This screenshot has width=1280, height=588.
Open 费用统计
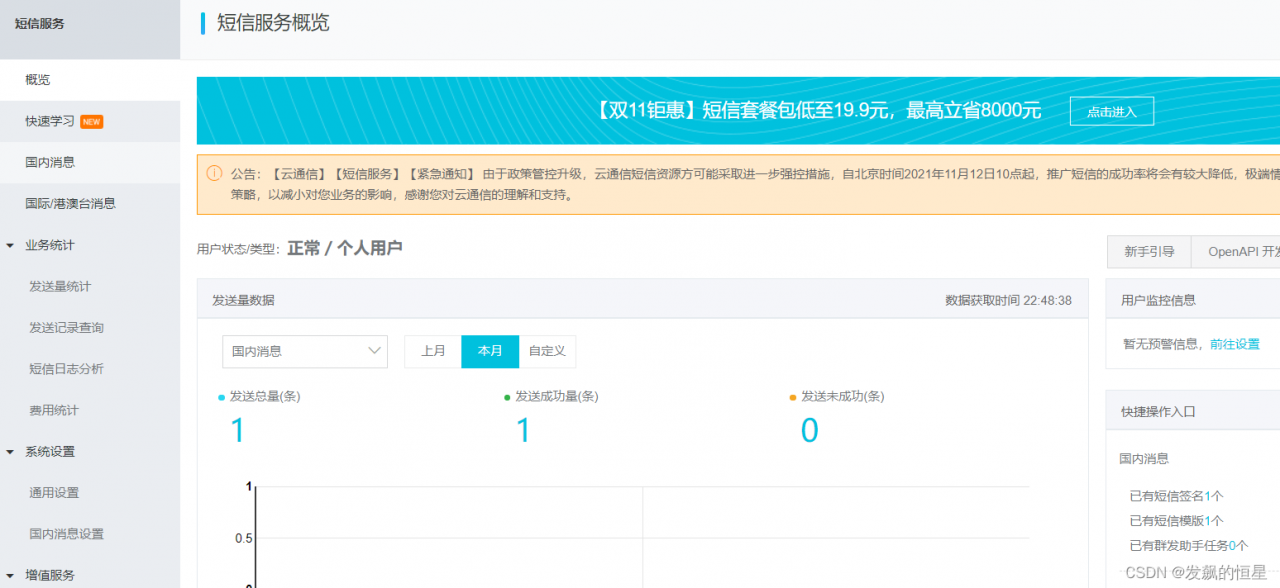54,410
